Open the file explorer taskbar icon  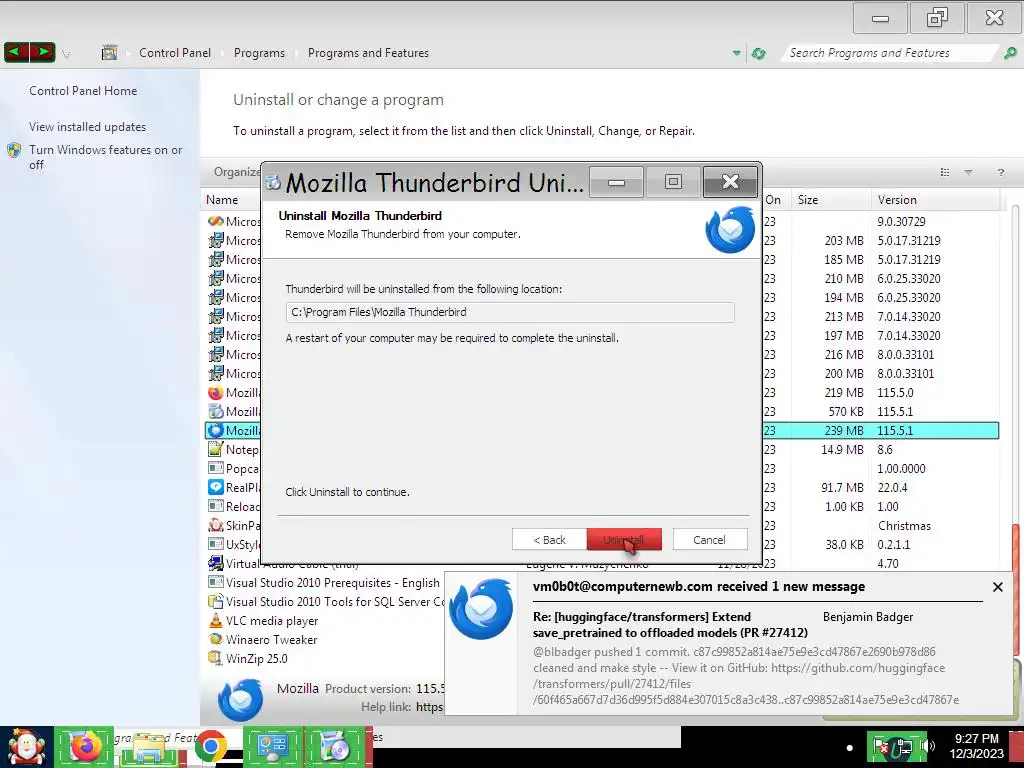(149, 748)
